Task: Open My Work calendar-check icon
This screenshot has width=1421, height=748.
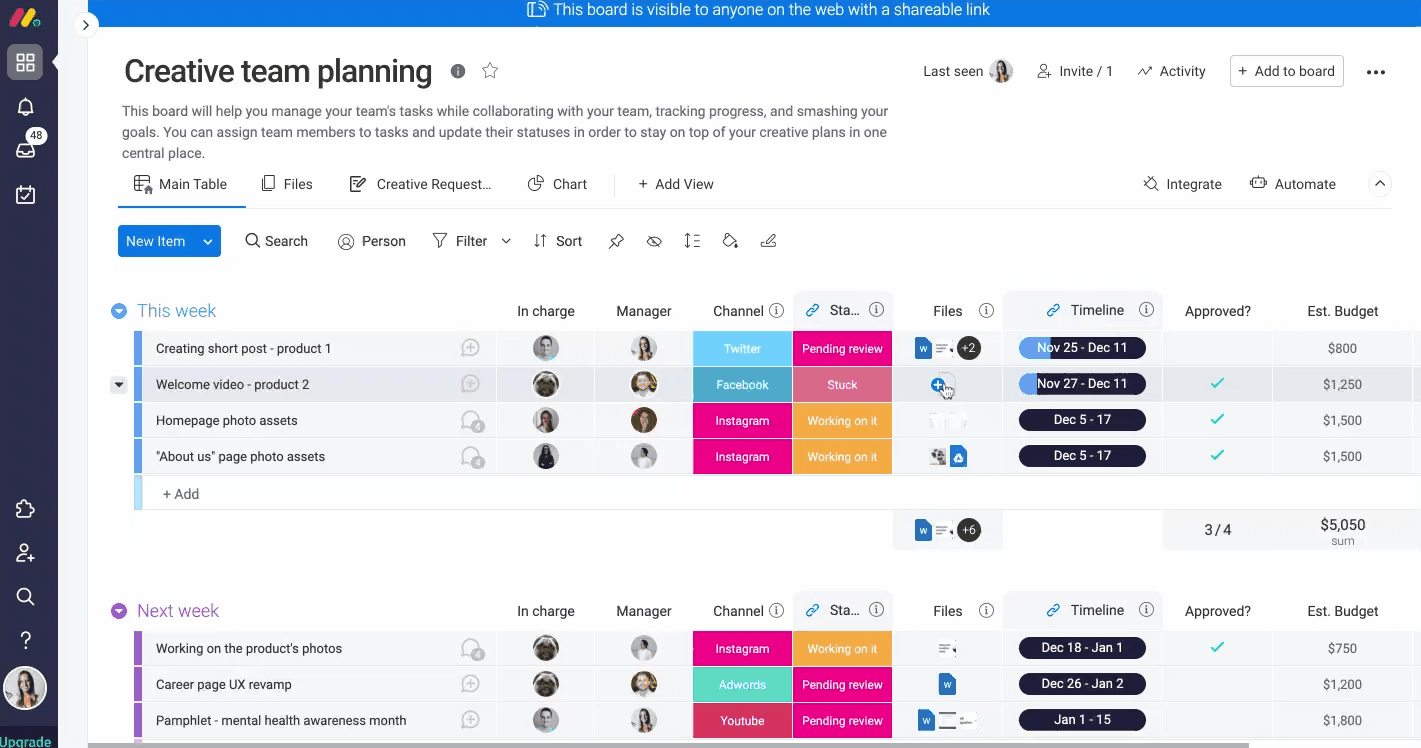Action: click(25, 195)
